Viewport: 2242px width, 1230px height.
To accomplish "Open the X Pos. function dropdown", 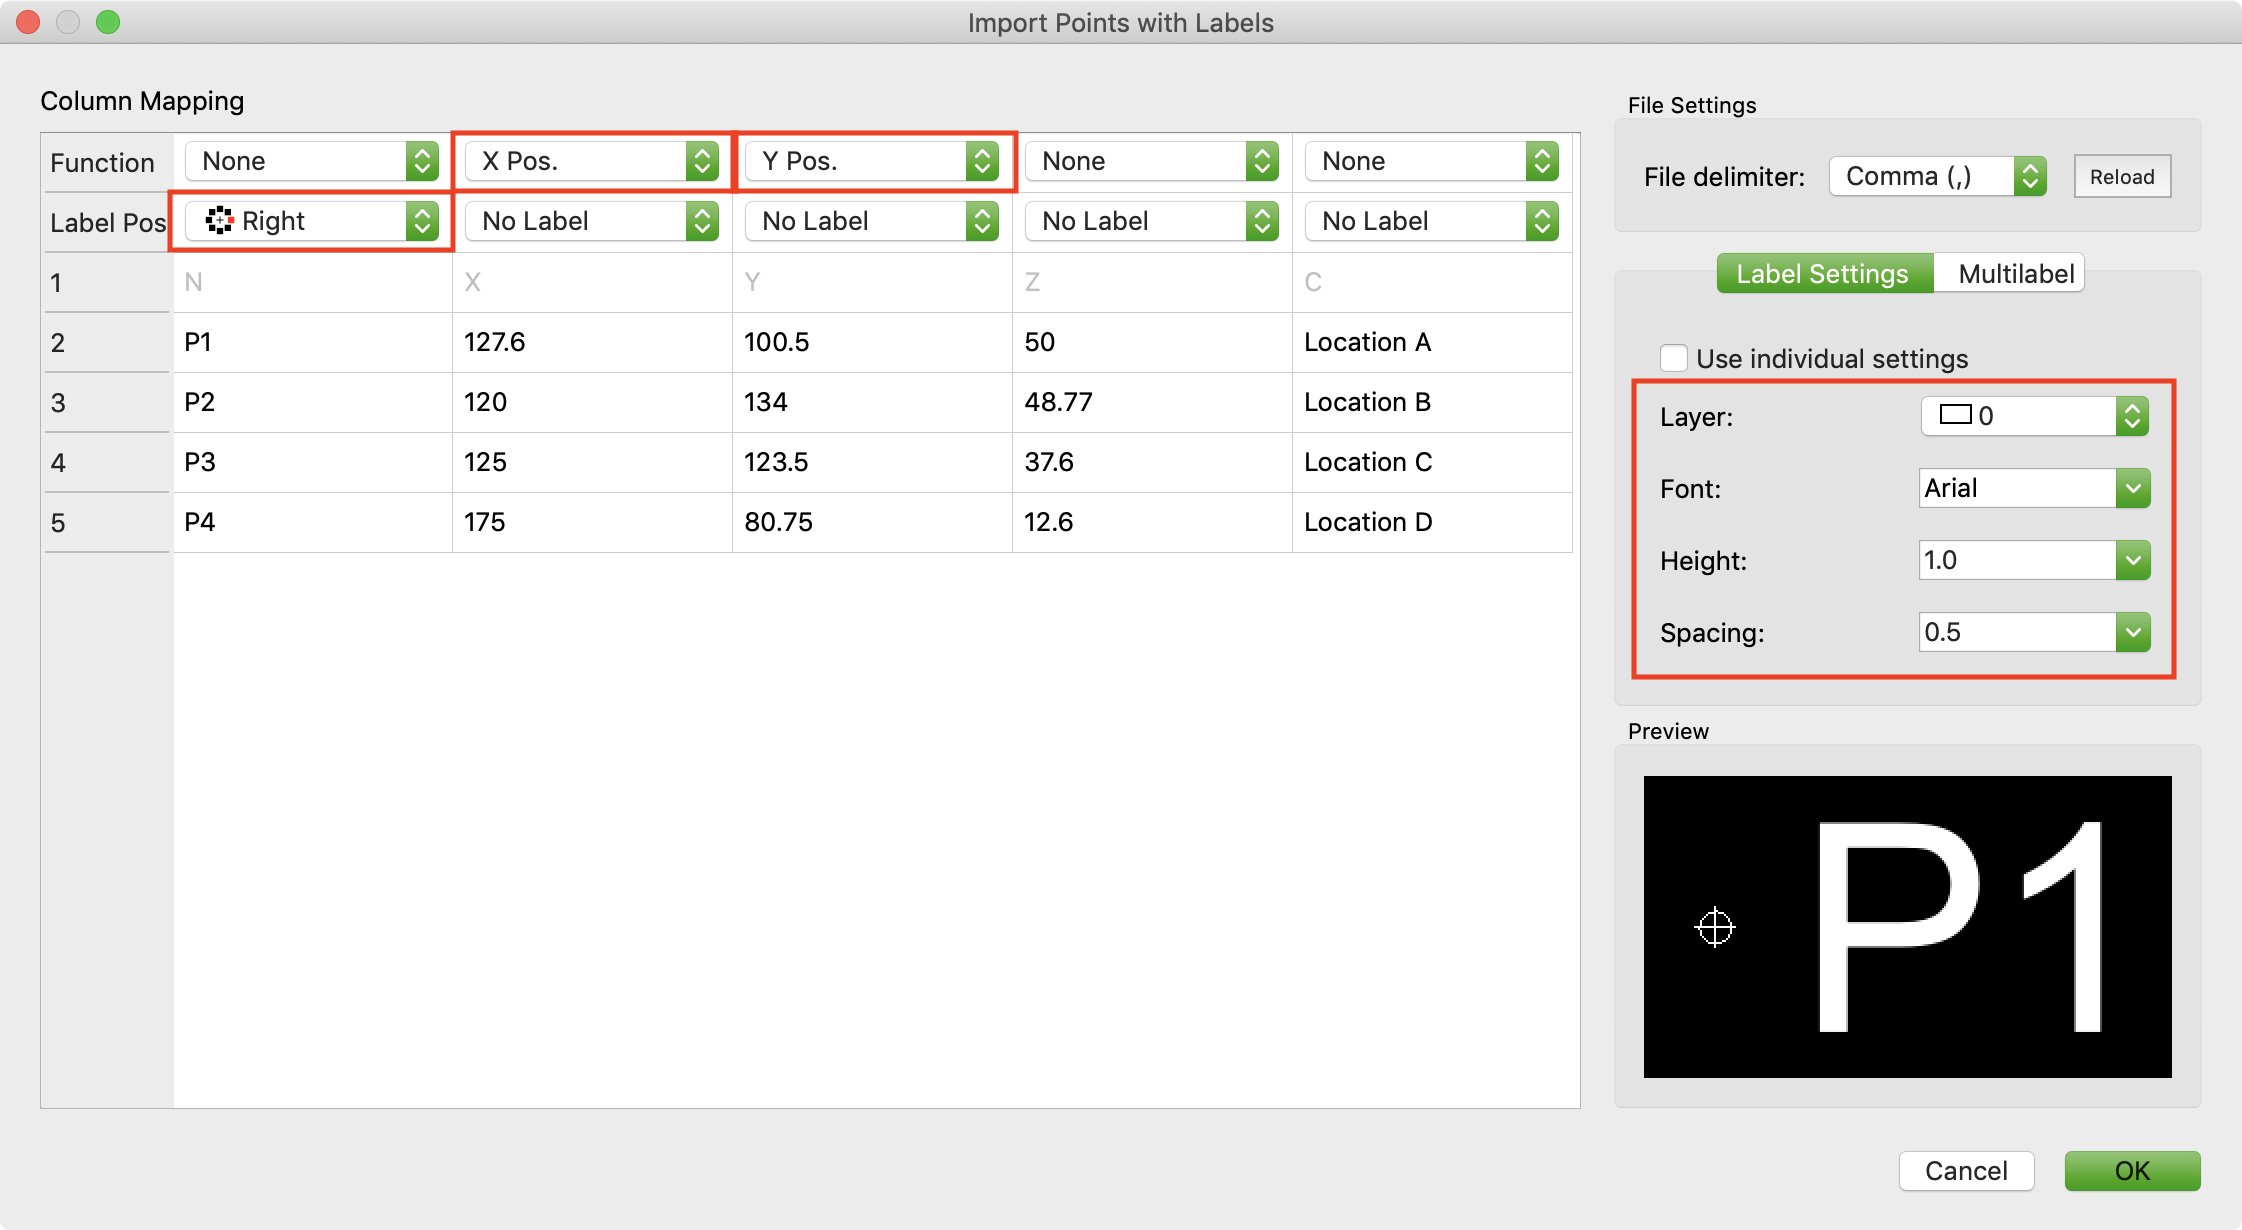I will (592, 161).
